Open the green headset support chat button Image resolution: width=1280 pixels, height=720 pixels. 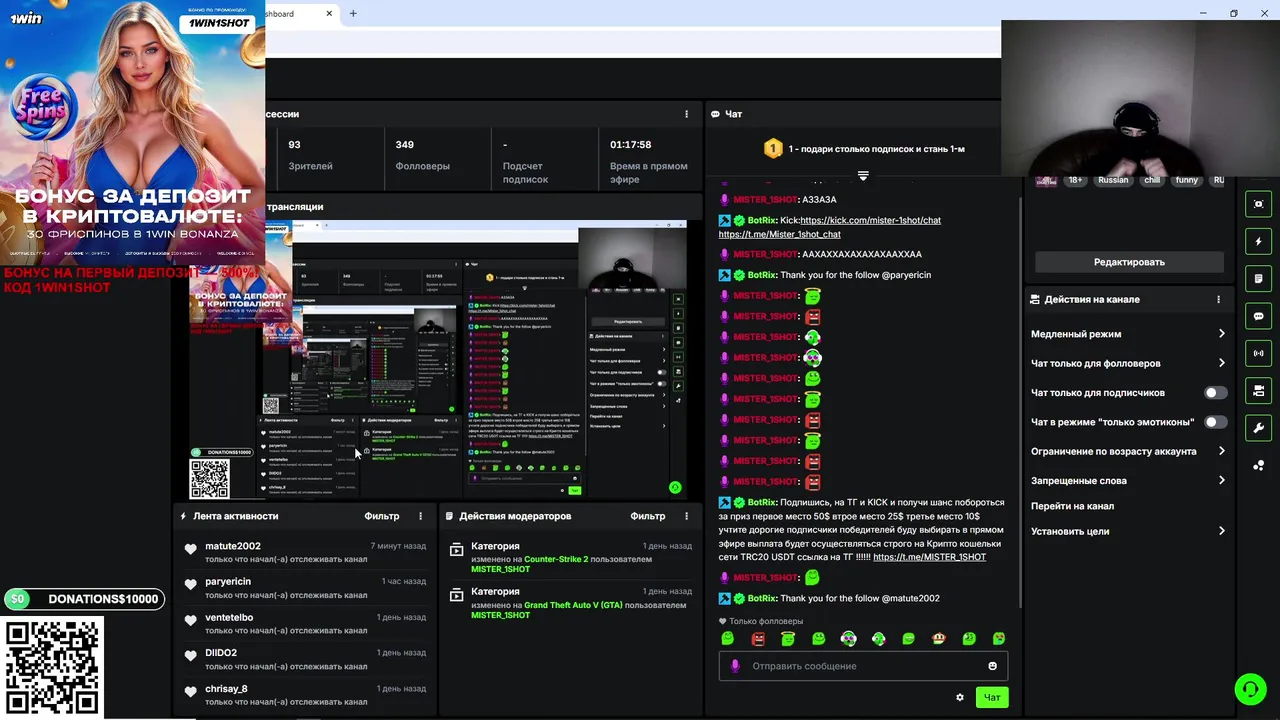point(1249,689)
